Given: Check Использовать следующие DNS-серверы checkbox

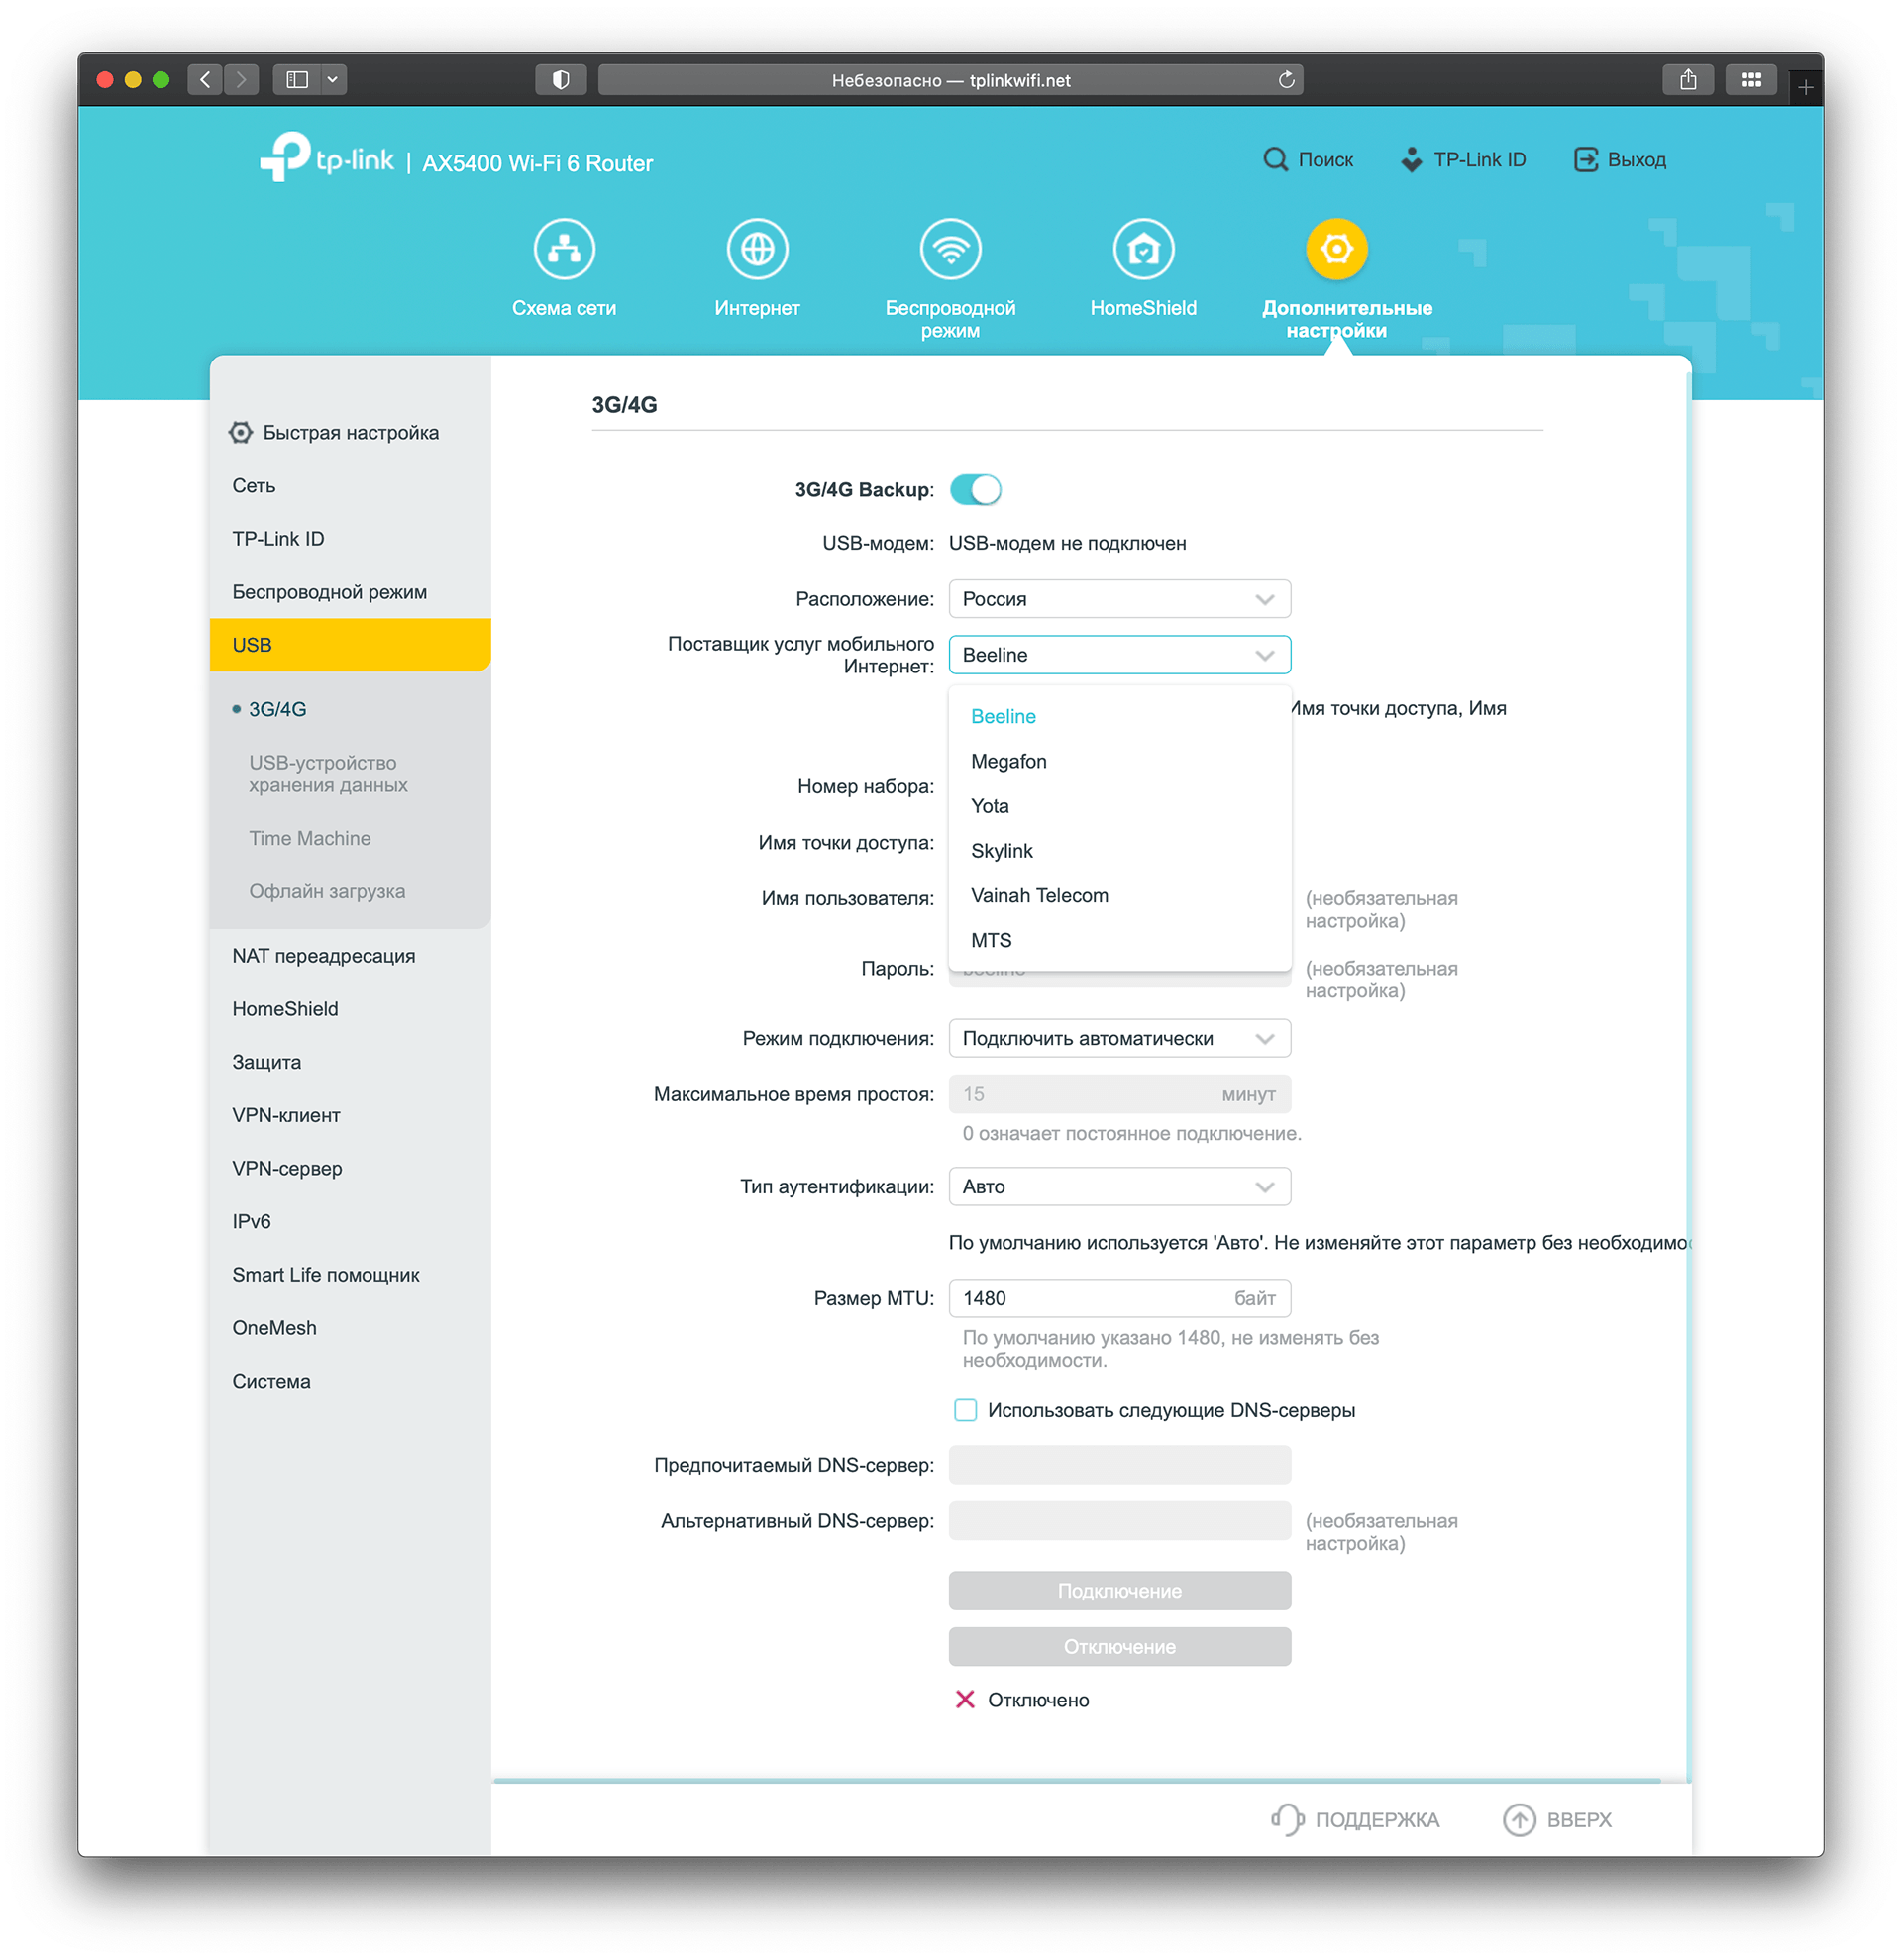Looking at the screenshot, I should coord(965,1410).
